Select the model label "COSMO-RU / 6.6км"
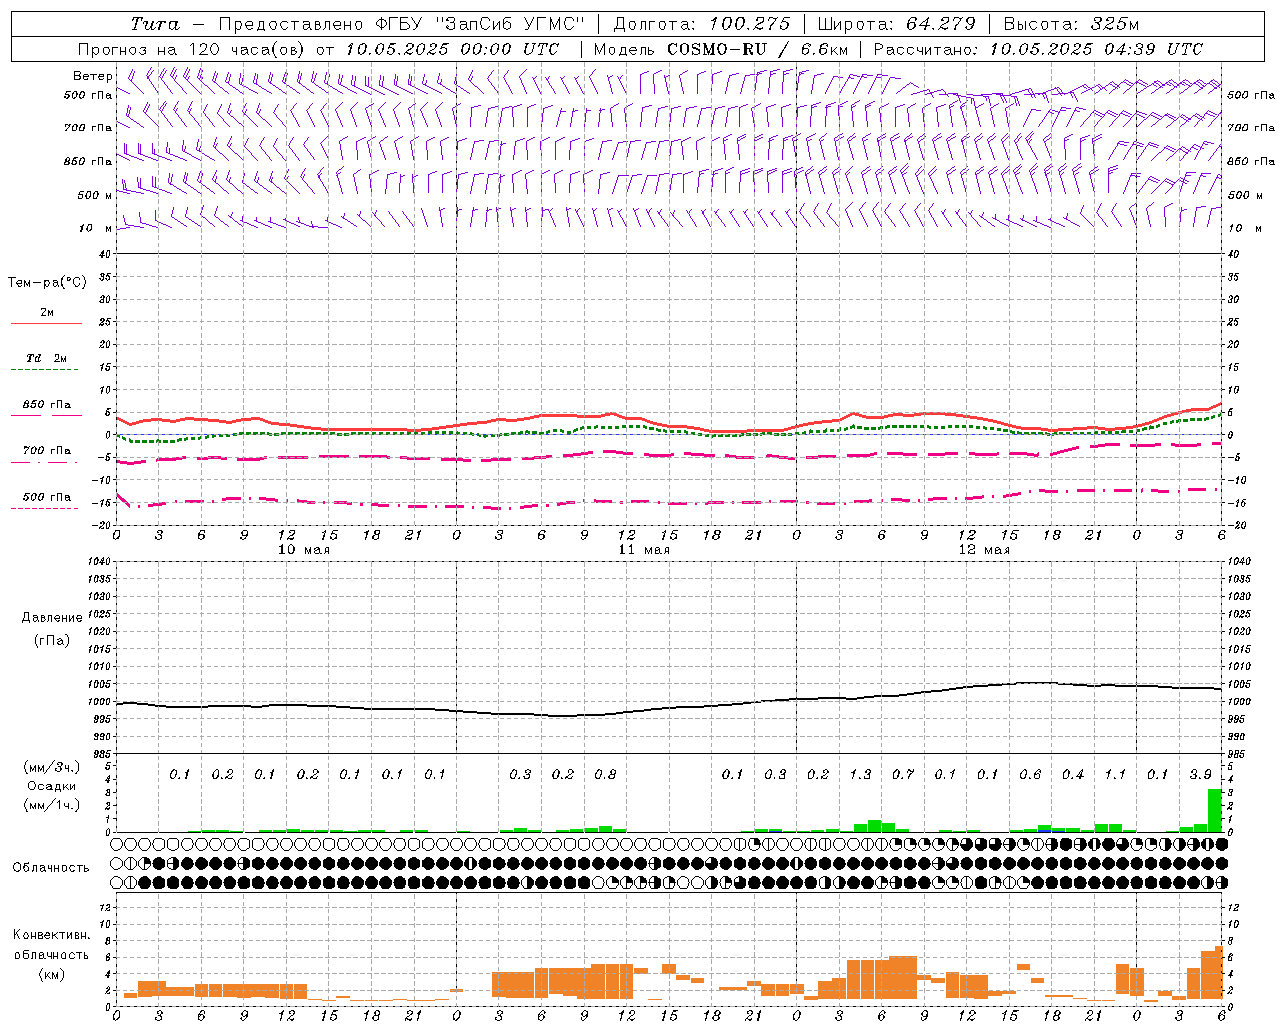1280x1024 pixels. 757,49
